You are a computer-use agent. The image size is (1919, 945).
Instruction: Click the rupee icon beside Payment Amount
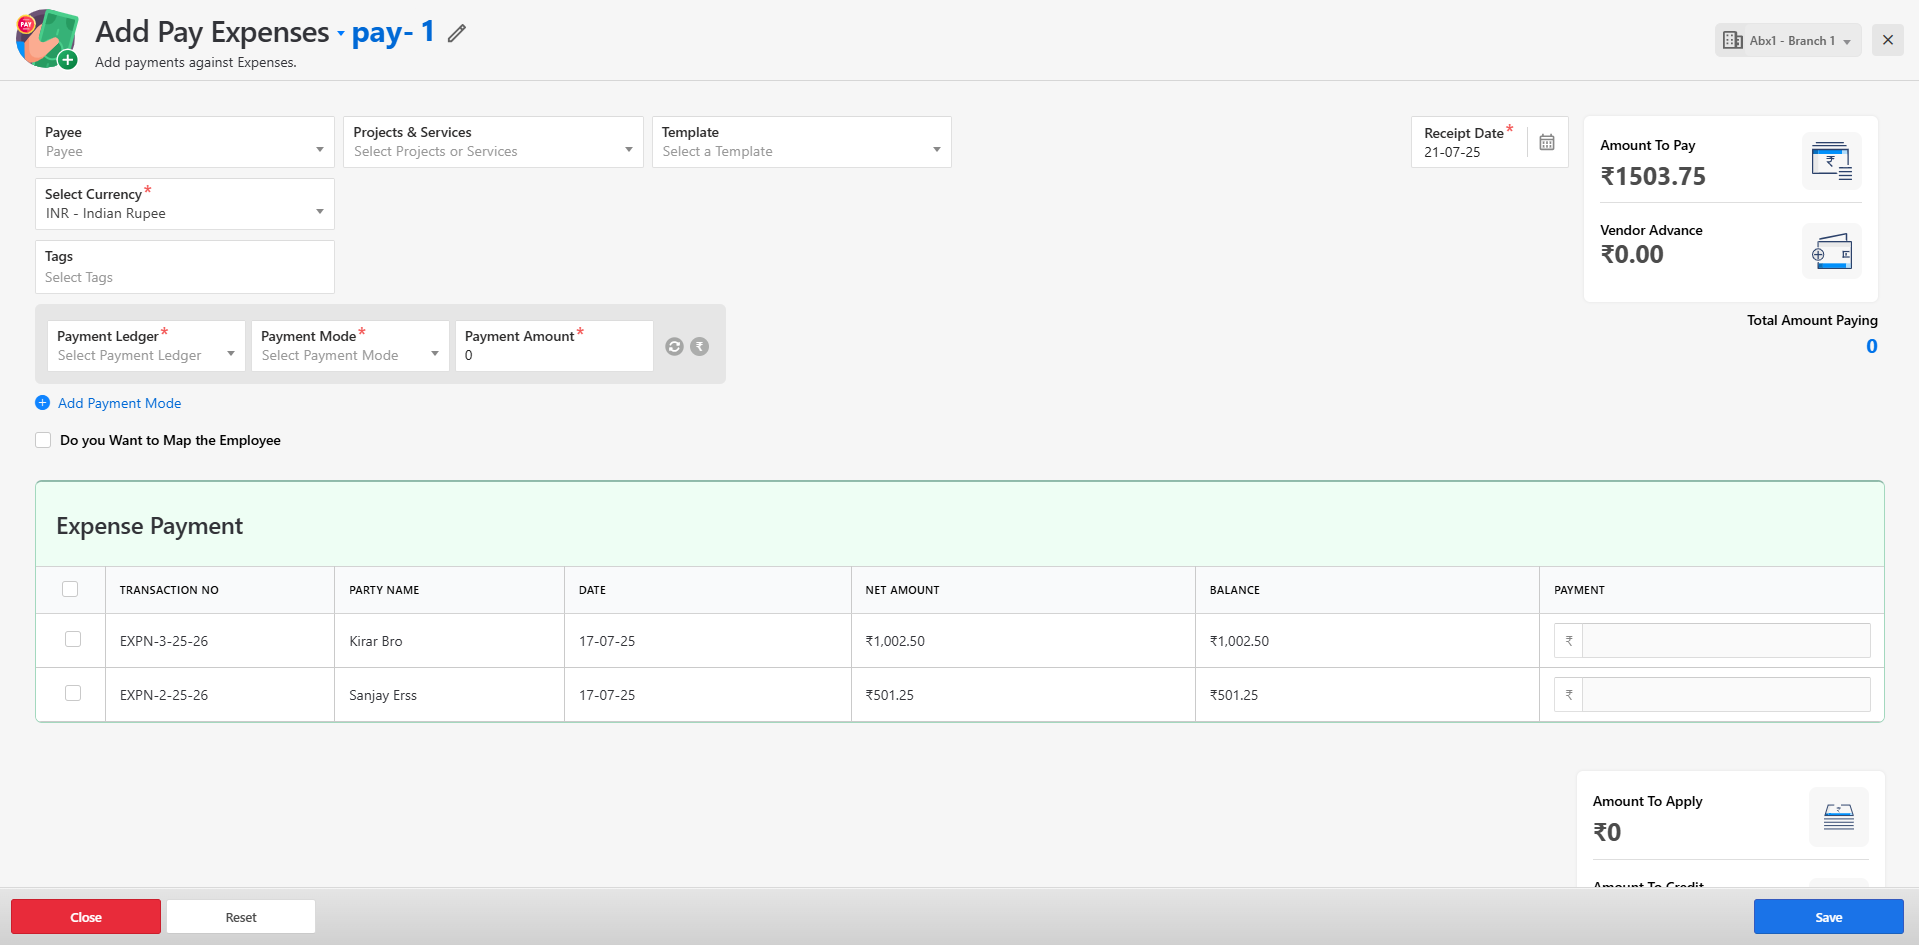pyautogui.click(x=700, y=346)
